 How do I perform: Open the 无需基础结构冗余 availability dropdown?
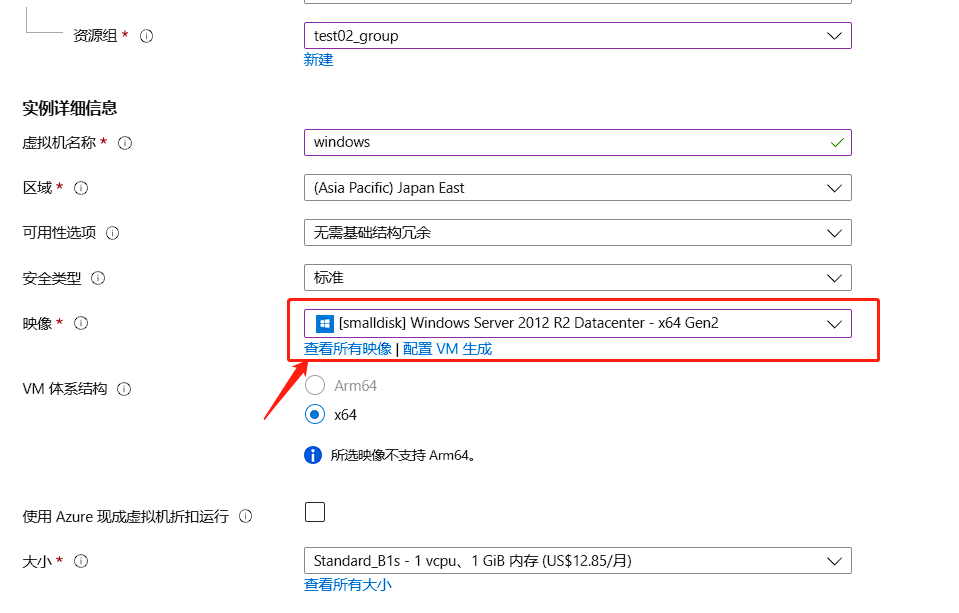tap(577, 232)
